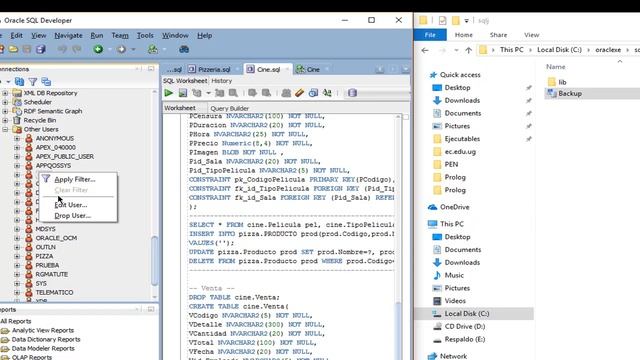Click the Connections tree vertical scrollbar
640x360 pixels.
[154, 261]
